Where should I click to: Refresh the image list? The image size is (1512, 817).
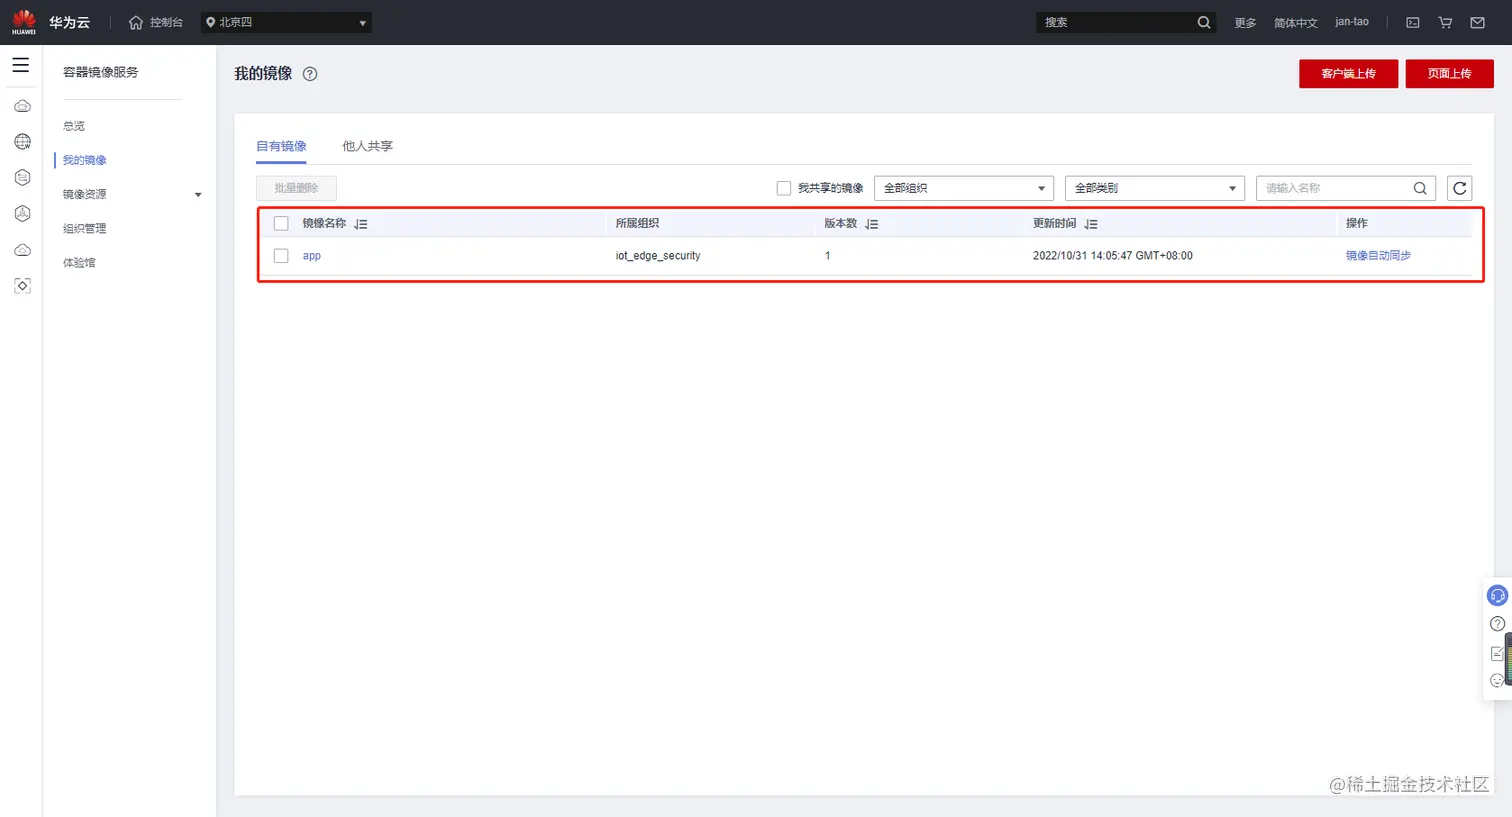1460,188
